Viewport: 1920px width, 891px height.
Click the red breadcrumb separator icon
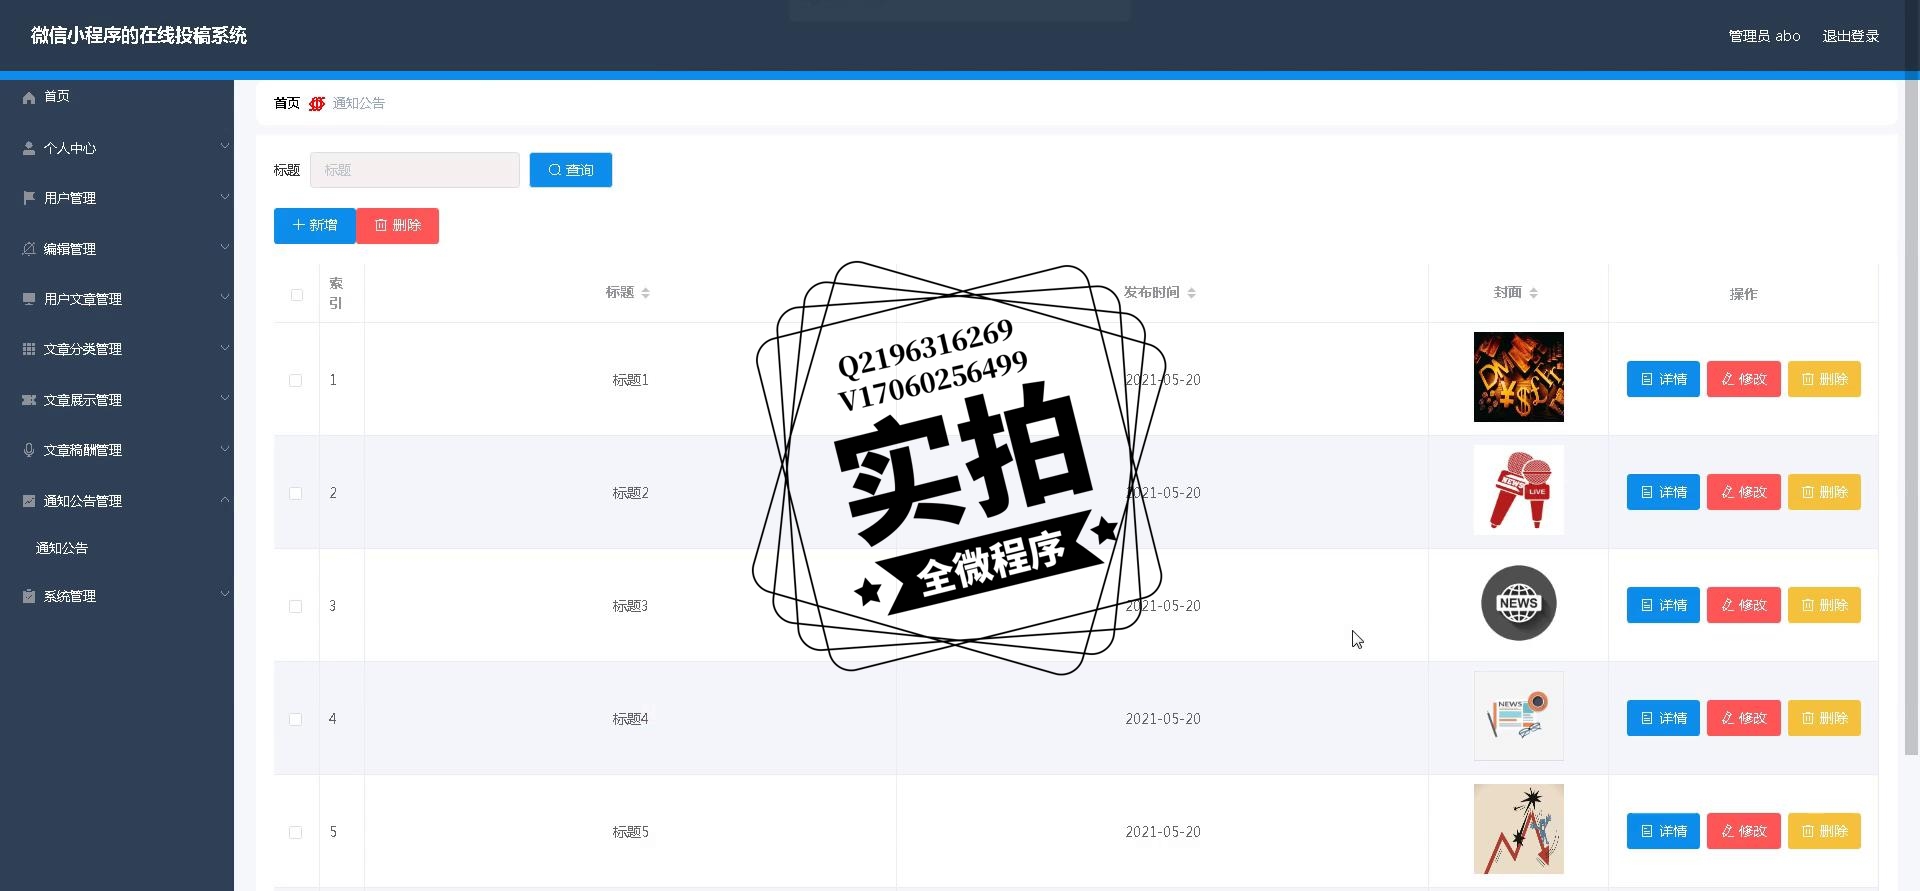point(317,103)
